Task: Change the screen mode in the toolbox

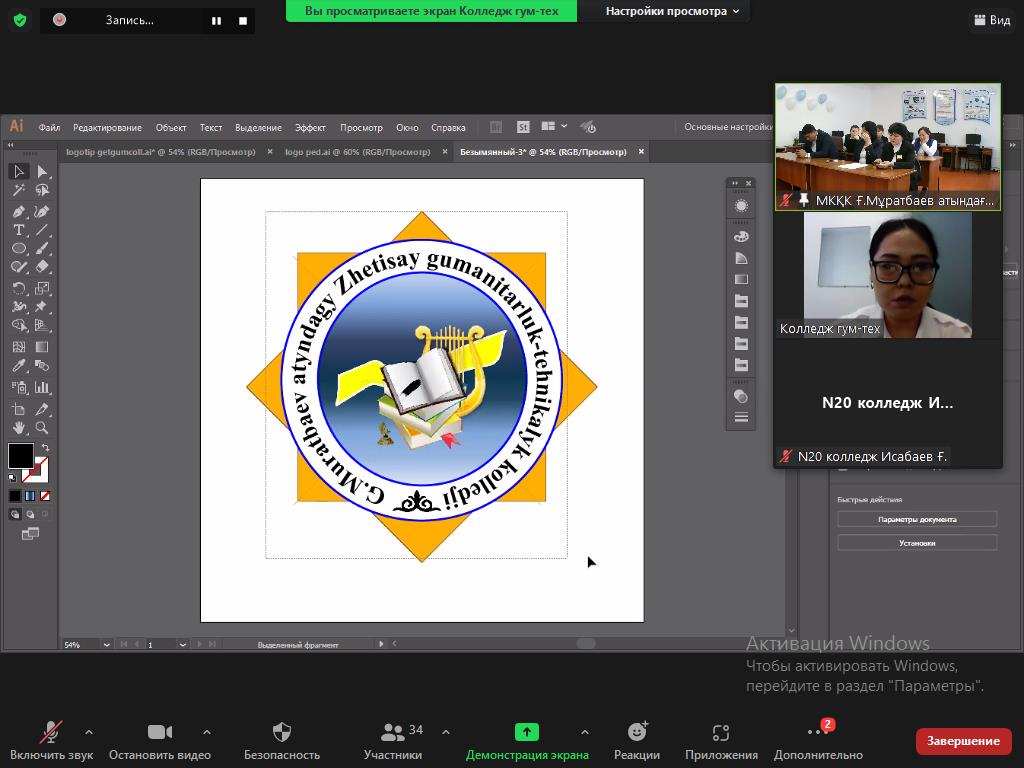Action: click(30, 534)
